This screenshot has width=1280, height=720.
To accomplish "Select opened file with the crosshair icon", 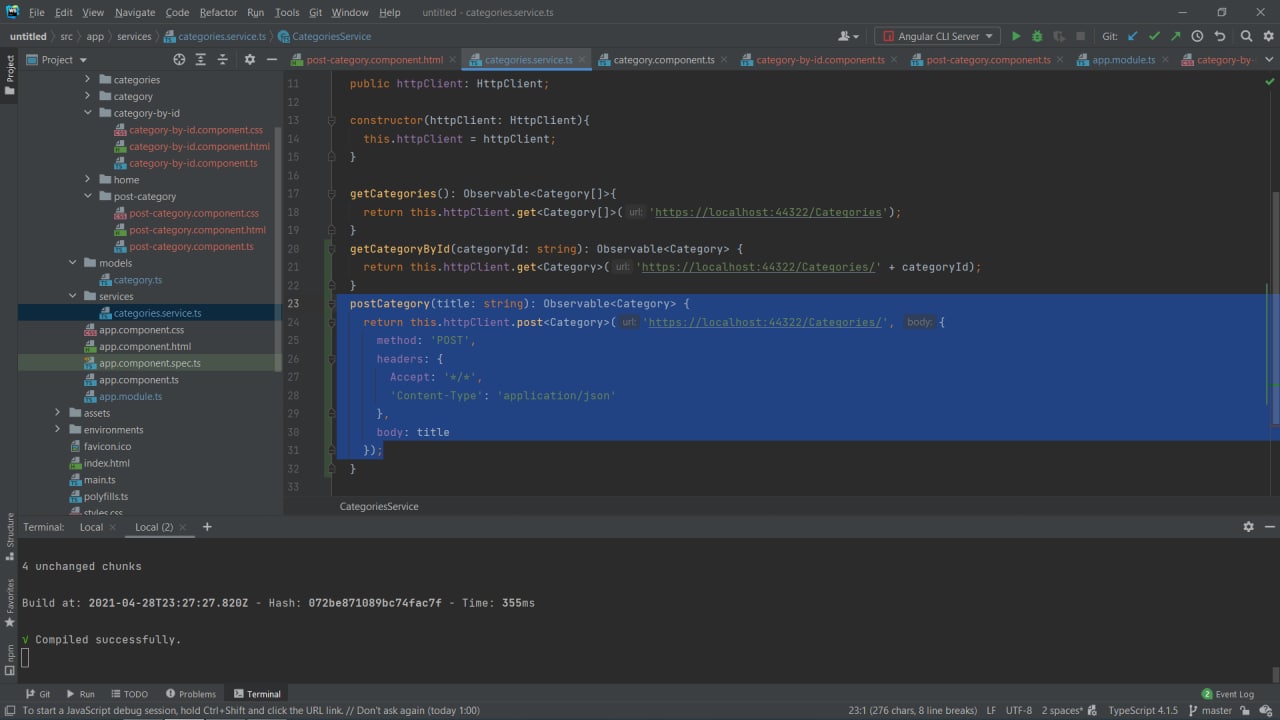I will (x=179, y=60).
